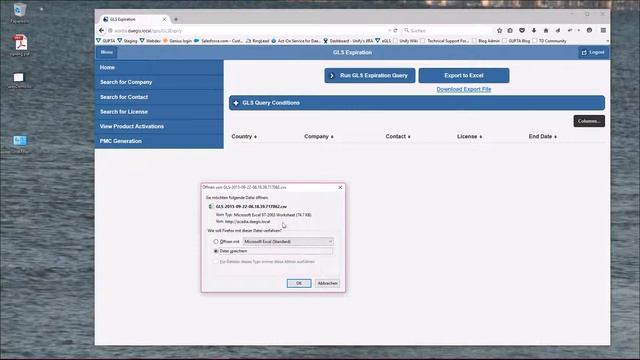The width and height of the screenshot is (640, 360).
Task: Open the Blog Admin bookmark
Action: (486, 41)
